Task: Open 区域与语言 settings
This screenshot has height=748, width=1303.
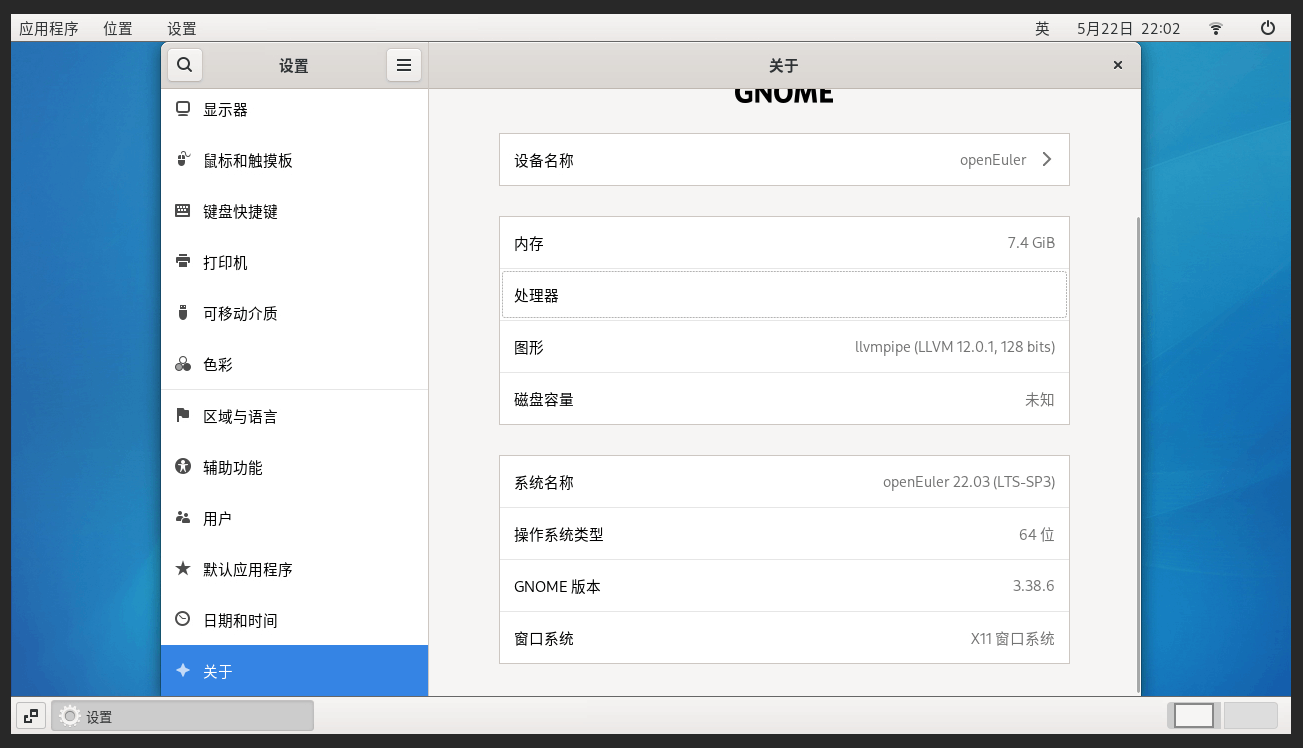Action: 294,416
